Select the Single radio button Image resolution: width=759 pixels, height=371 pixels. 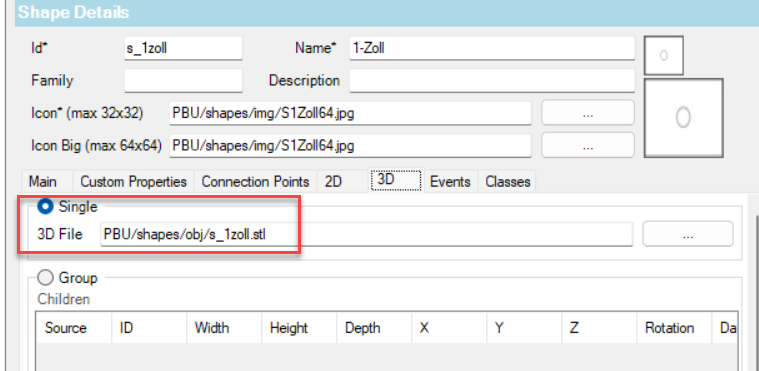(46, 207)
